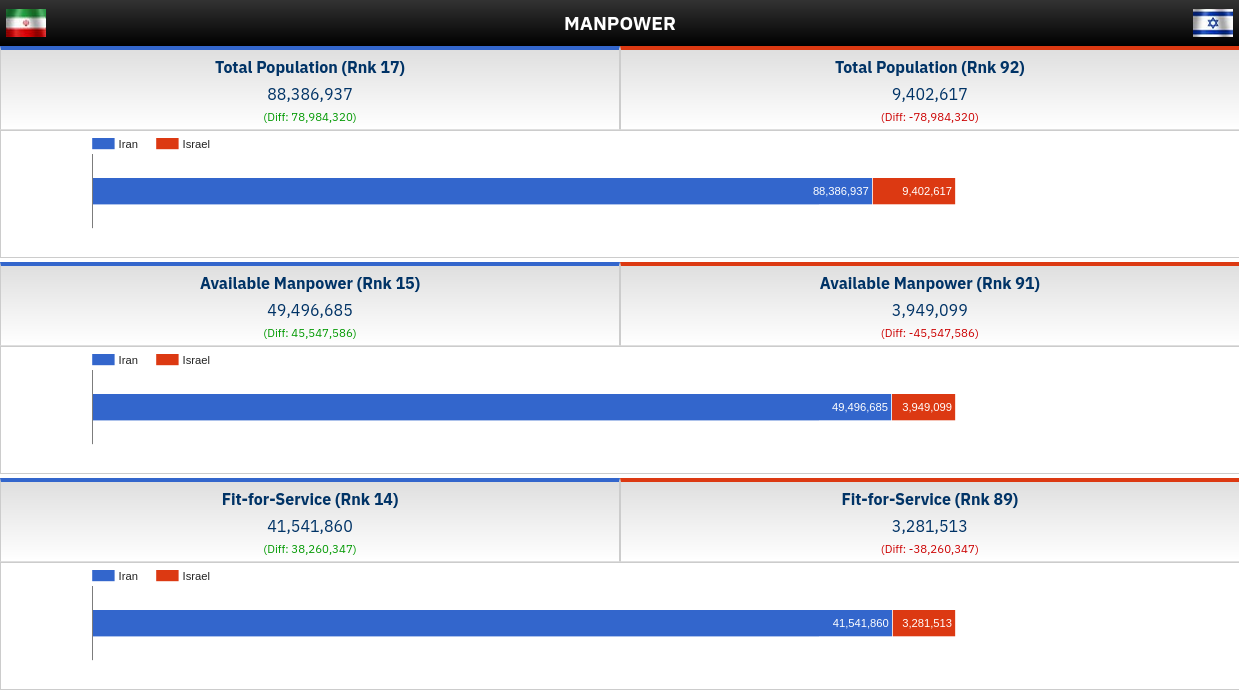Select Fit-for-Service (Rnk 14) heading
Viewport: 1240px width, 691px height.
(x=310, y=499)
